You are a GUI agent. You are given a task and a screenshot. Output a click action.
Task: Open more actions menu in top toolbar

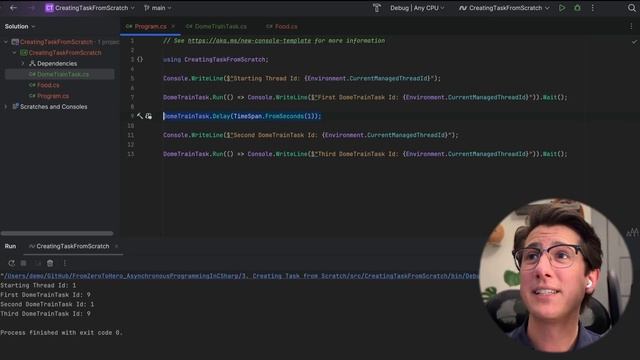[593, 8]
